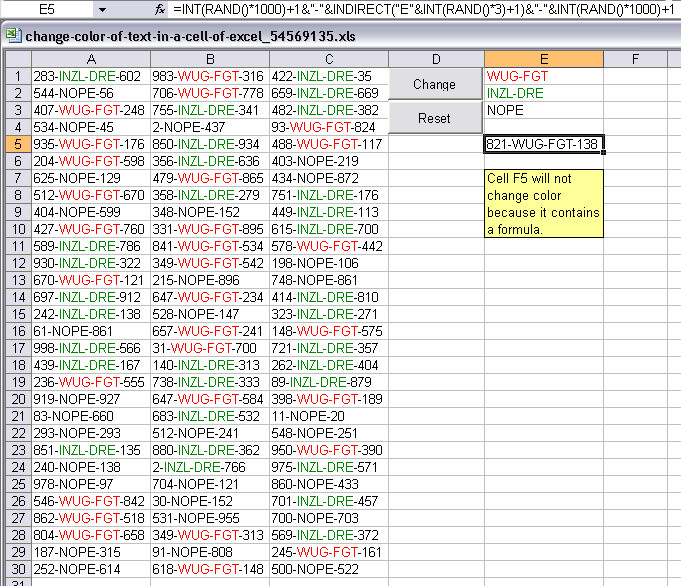Viewport: 681px width, 586px height.
Task: Select row 1 header
Action: click(18, 76)
